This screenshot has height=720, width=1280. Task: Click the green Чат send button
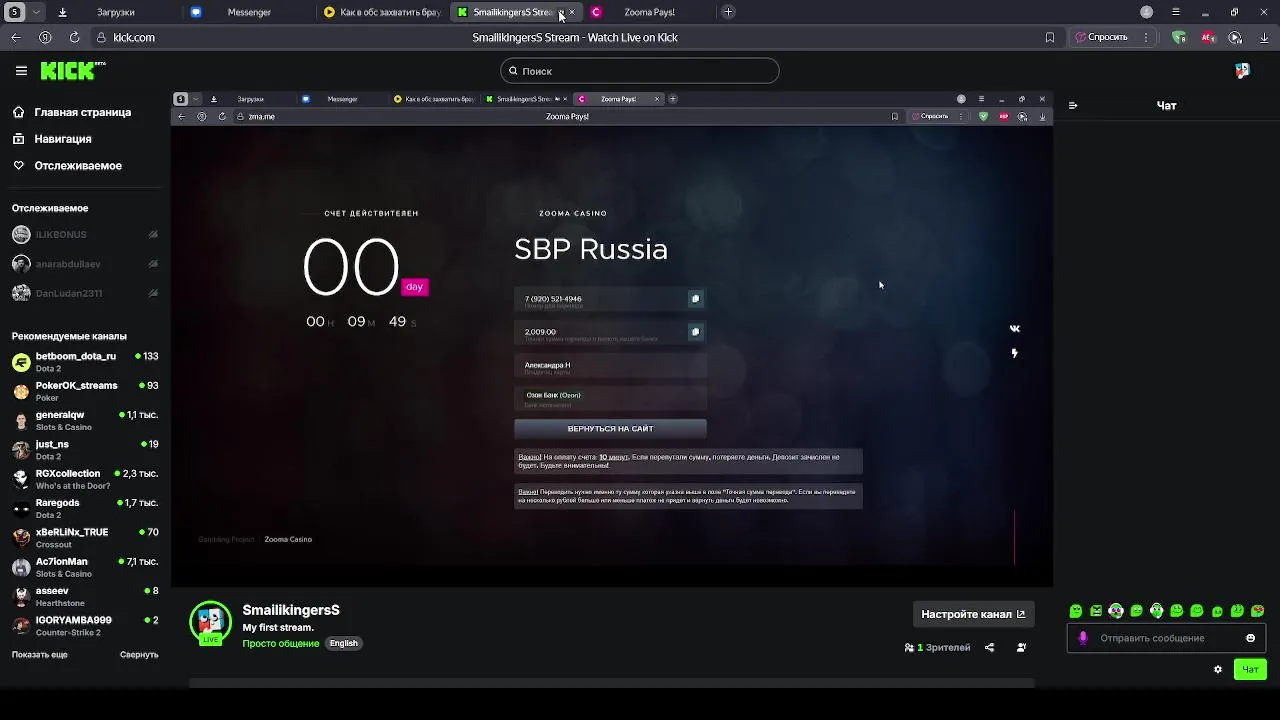[x=1250, y=670]
